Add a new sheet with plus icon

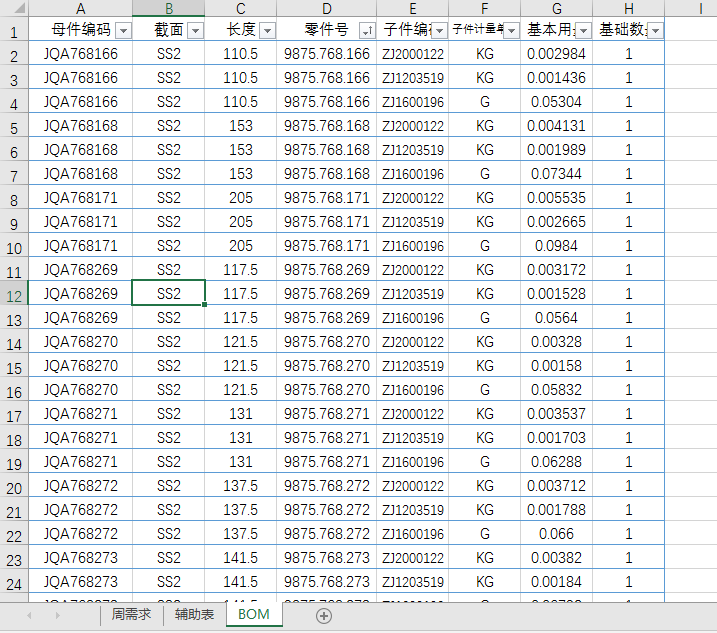pyautogui.click(x=324, y=616)
